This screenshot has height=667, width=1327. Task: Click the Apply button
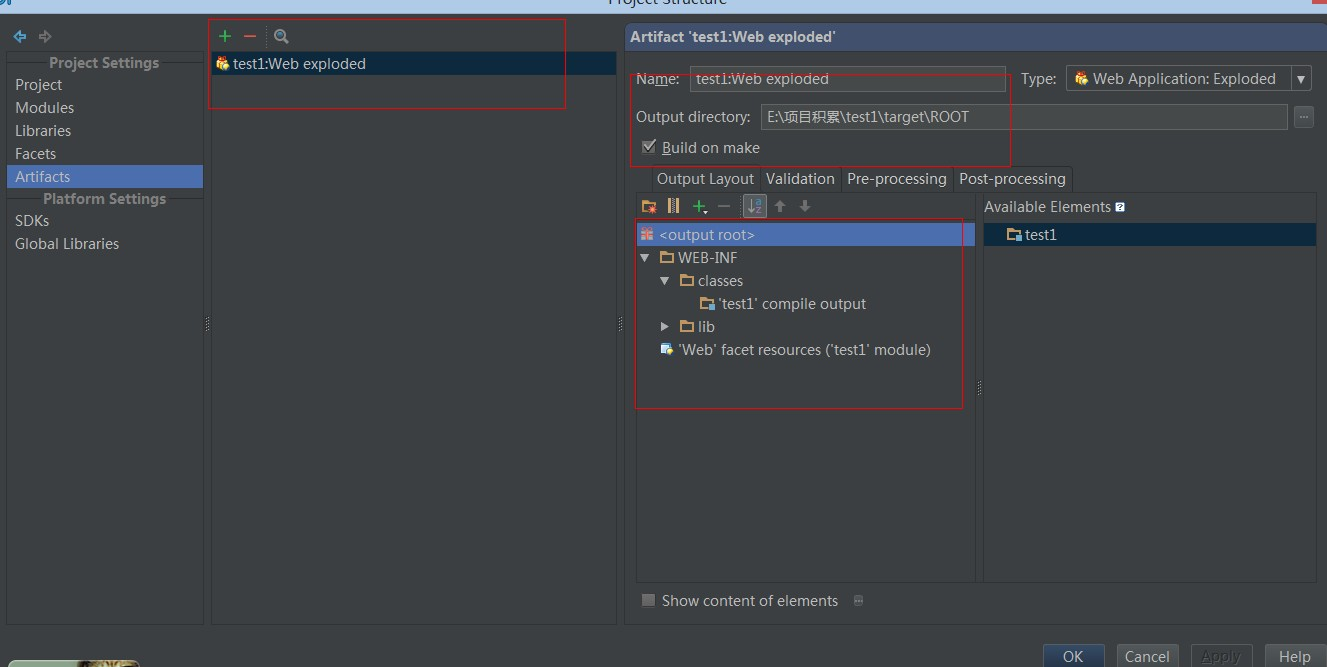coord(1221,656)
